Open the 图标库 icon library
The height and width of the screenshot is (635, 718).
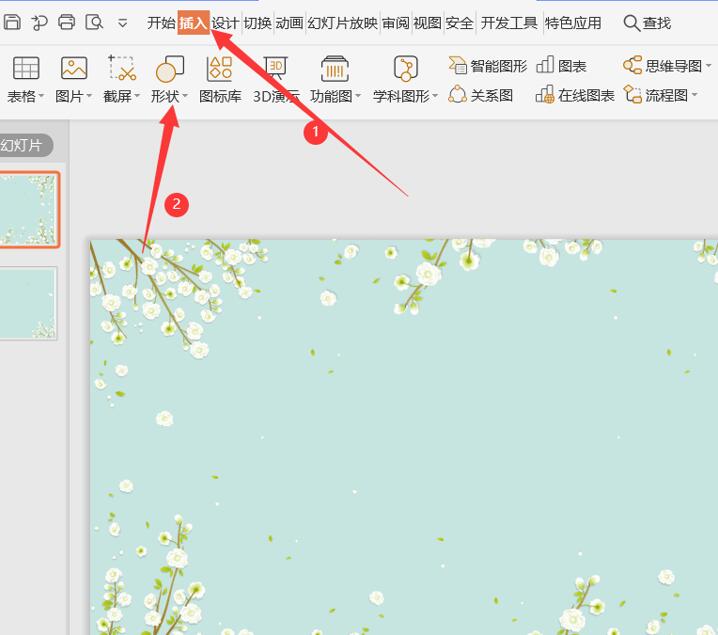(x=220, y=78)
